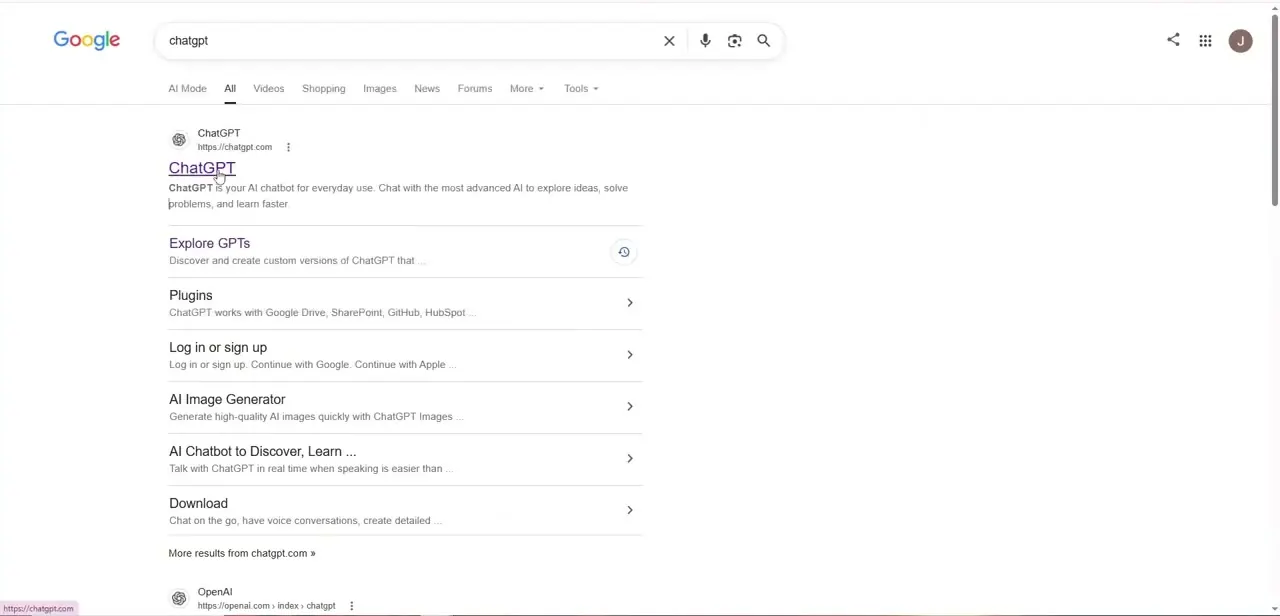The height and width of the screenshot is (616, 1280).
Task: Click the Google logo
Action: pyautogui.click(x=87, y=40)
